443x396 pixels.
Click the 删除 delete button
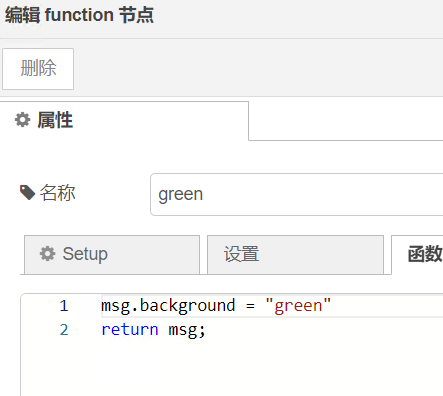38,69
